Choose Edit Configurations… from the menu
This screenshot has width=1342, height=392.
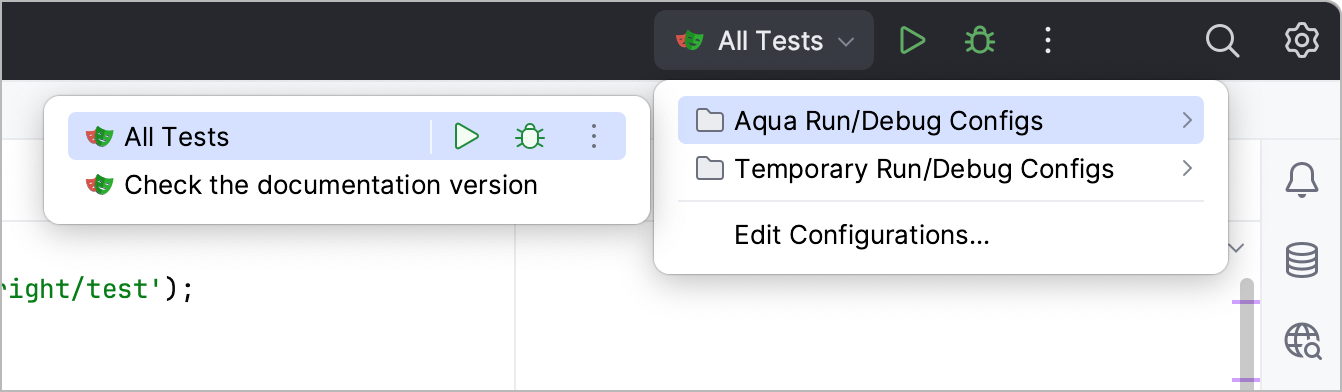pyautogui.click(x=862, y=235)
